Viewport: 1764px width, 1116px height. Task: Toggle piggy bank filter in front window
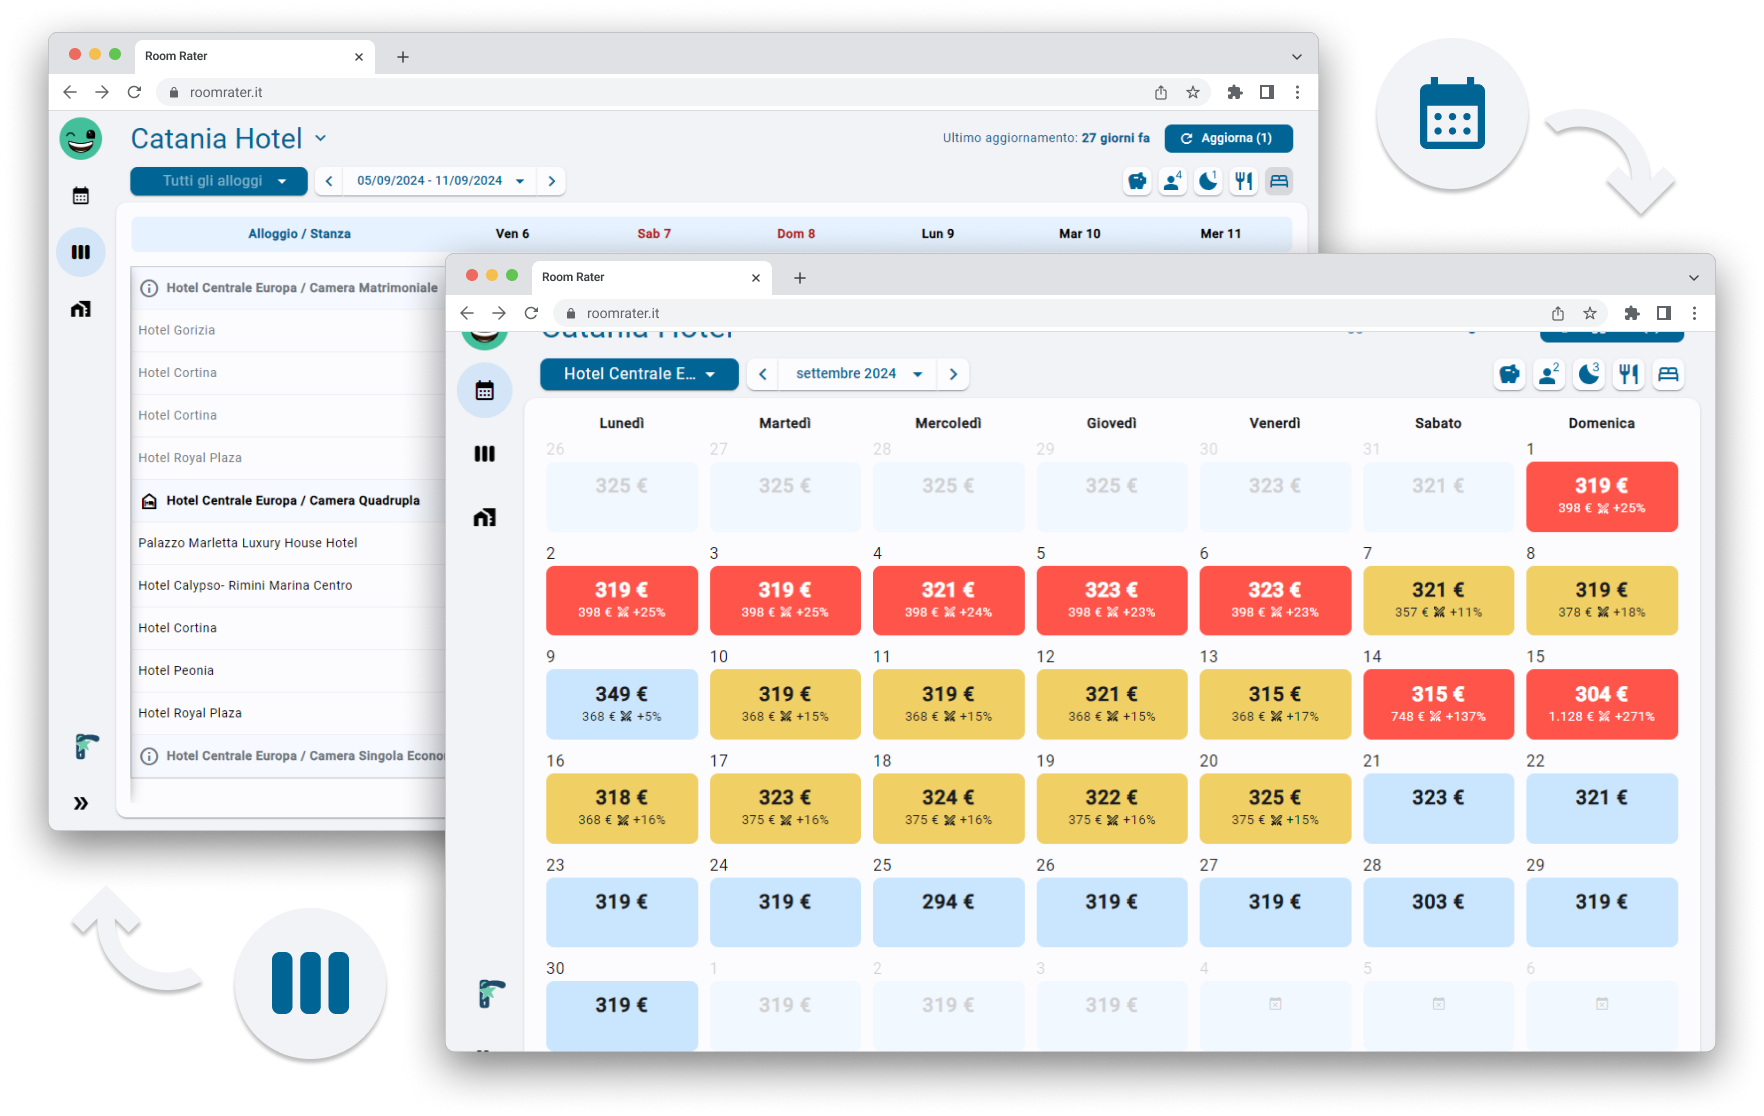pyautogui.click(x=1510, y=374)
